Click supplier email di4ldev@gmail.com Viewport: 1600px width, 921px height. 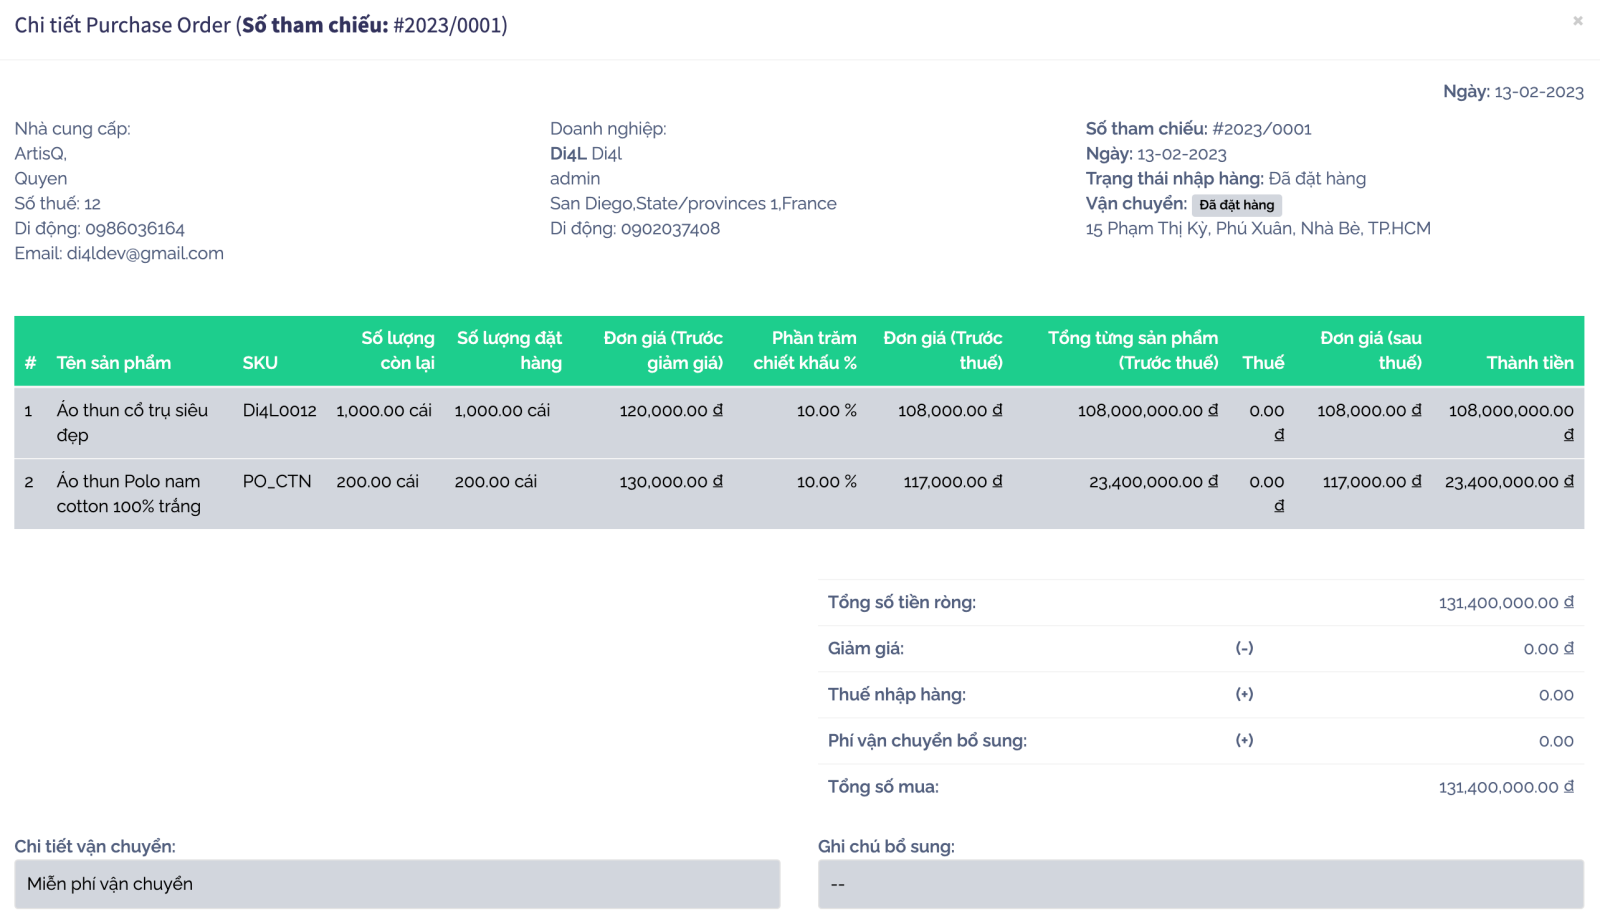coord(145,253)
